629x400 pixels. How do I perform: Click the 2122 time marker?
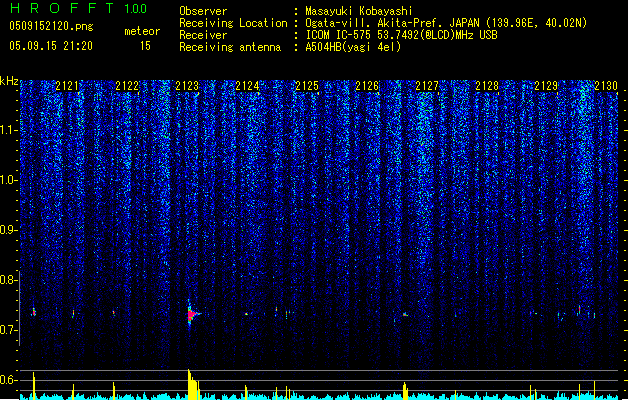(x=127, y=86)
